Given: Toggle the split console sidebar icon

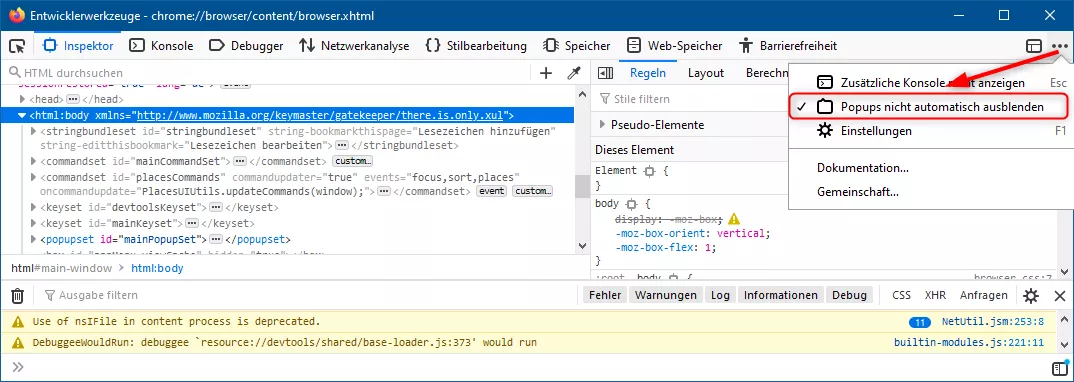Looking at the screenshot, I should pyautogui.click(x=1058, y=368).
